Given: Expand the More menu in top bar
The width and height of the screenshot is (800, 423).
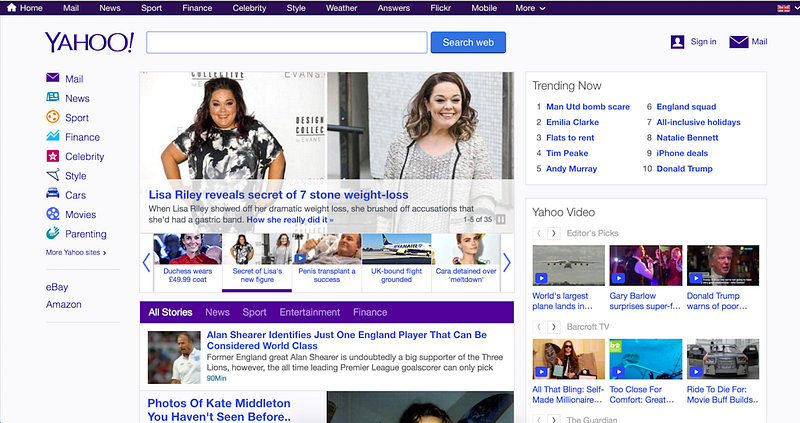Looking at the screenshot, I should click(x=530, y=8).
